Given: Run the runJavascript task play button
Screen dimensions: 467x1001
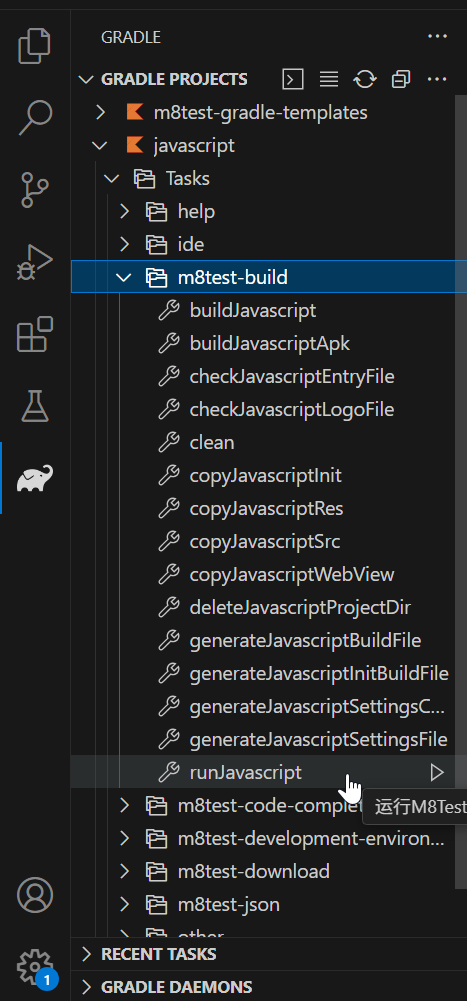Looking at the screenshot, I should [x=436, y=772].
